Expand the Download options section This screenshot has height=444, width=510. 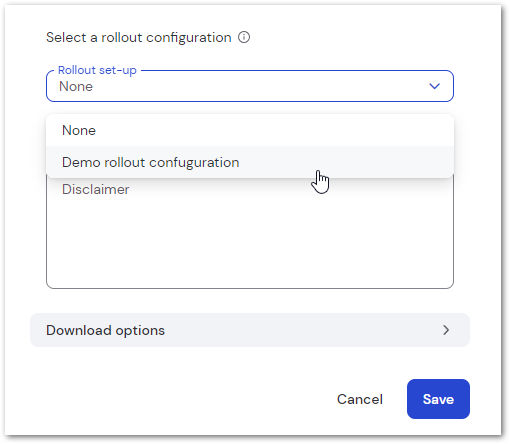coord(250,330)
